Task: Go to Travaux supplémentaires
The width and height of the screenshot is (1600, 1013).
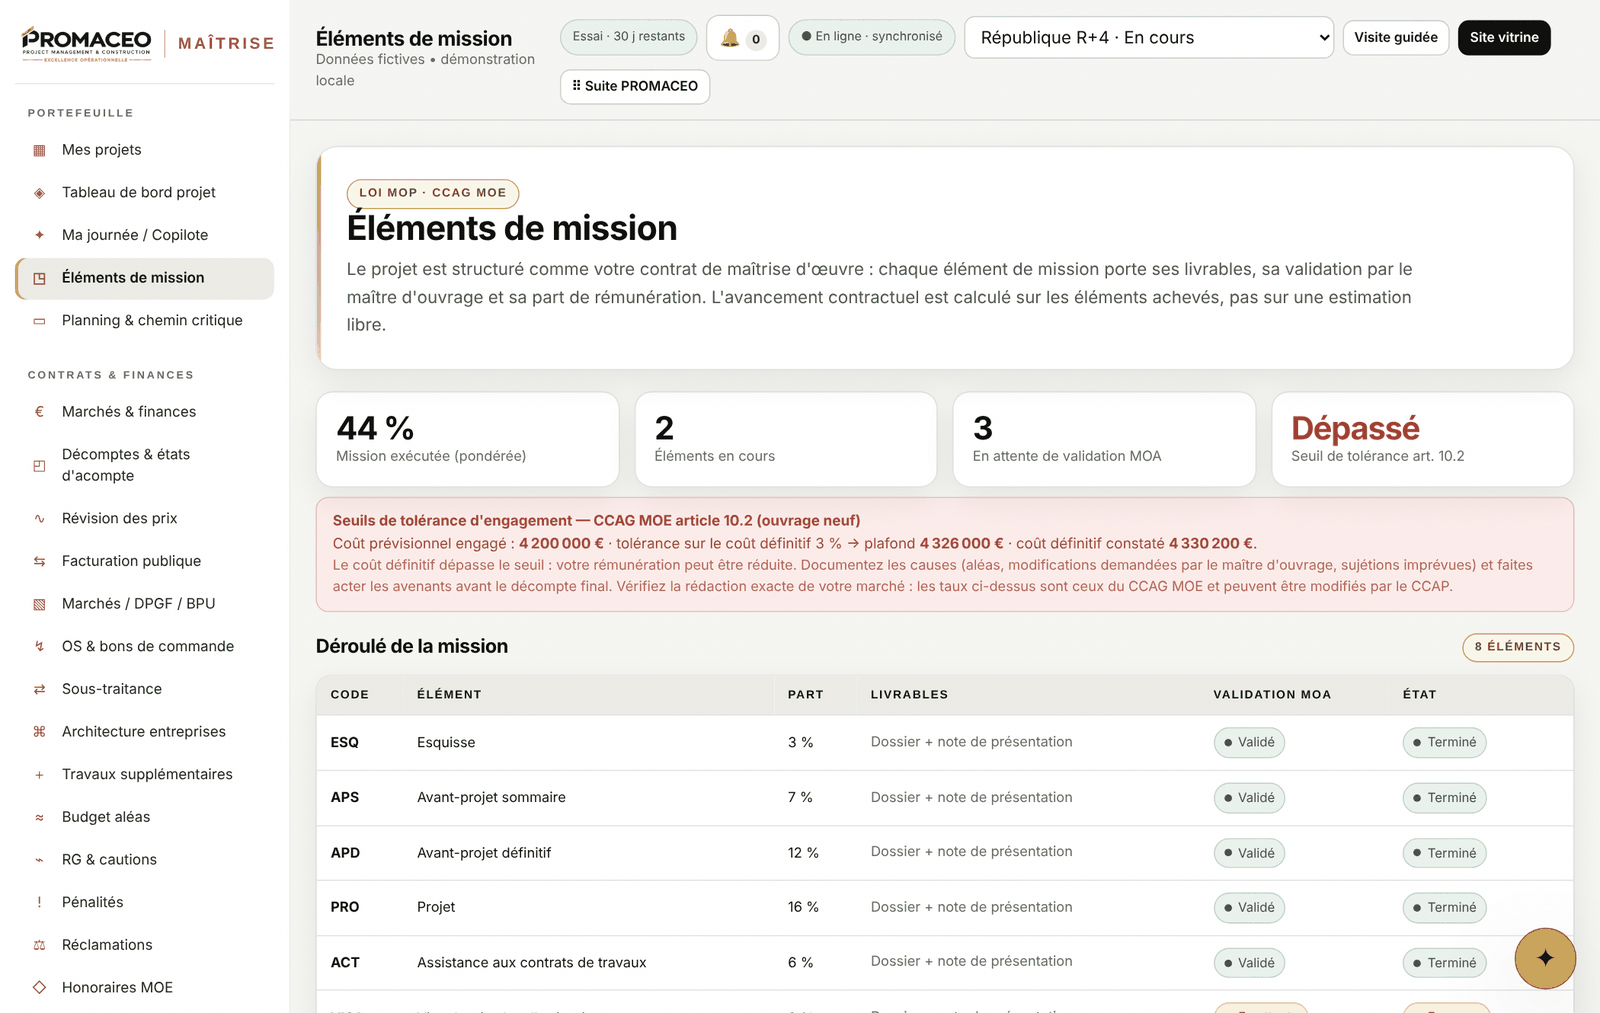Action: (x=145, y=775)
